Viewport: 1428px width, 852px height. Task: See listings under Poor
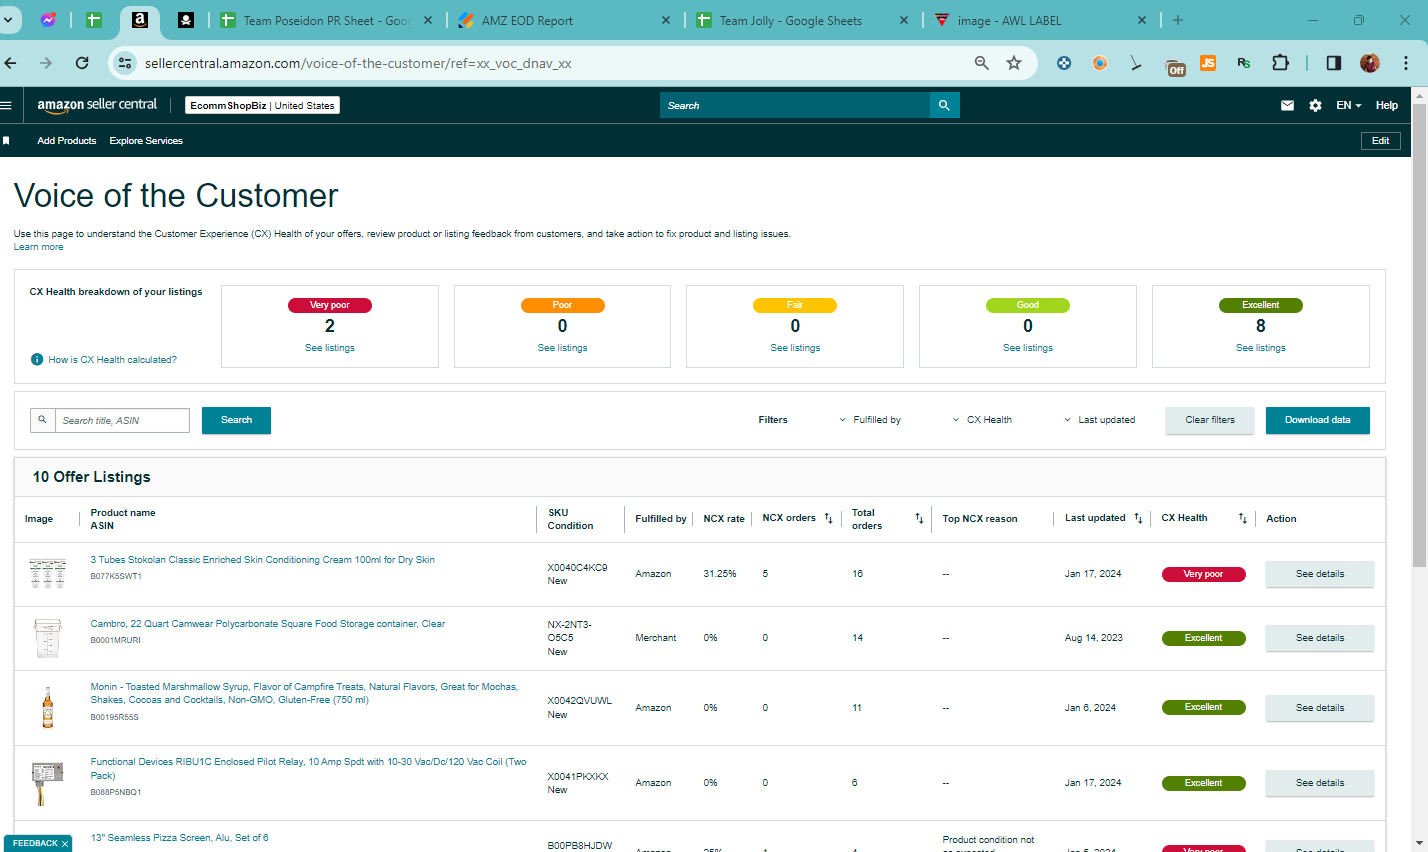(x=562, y=348)
